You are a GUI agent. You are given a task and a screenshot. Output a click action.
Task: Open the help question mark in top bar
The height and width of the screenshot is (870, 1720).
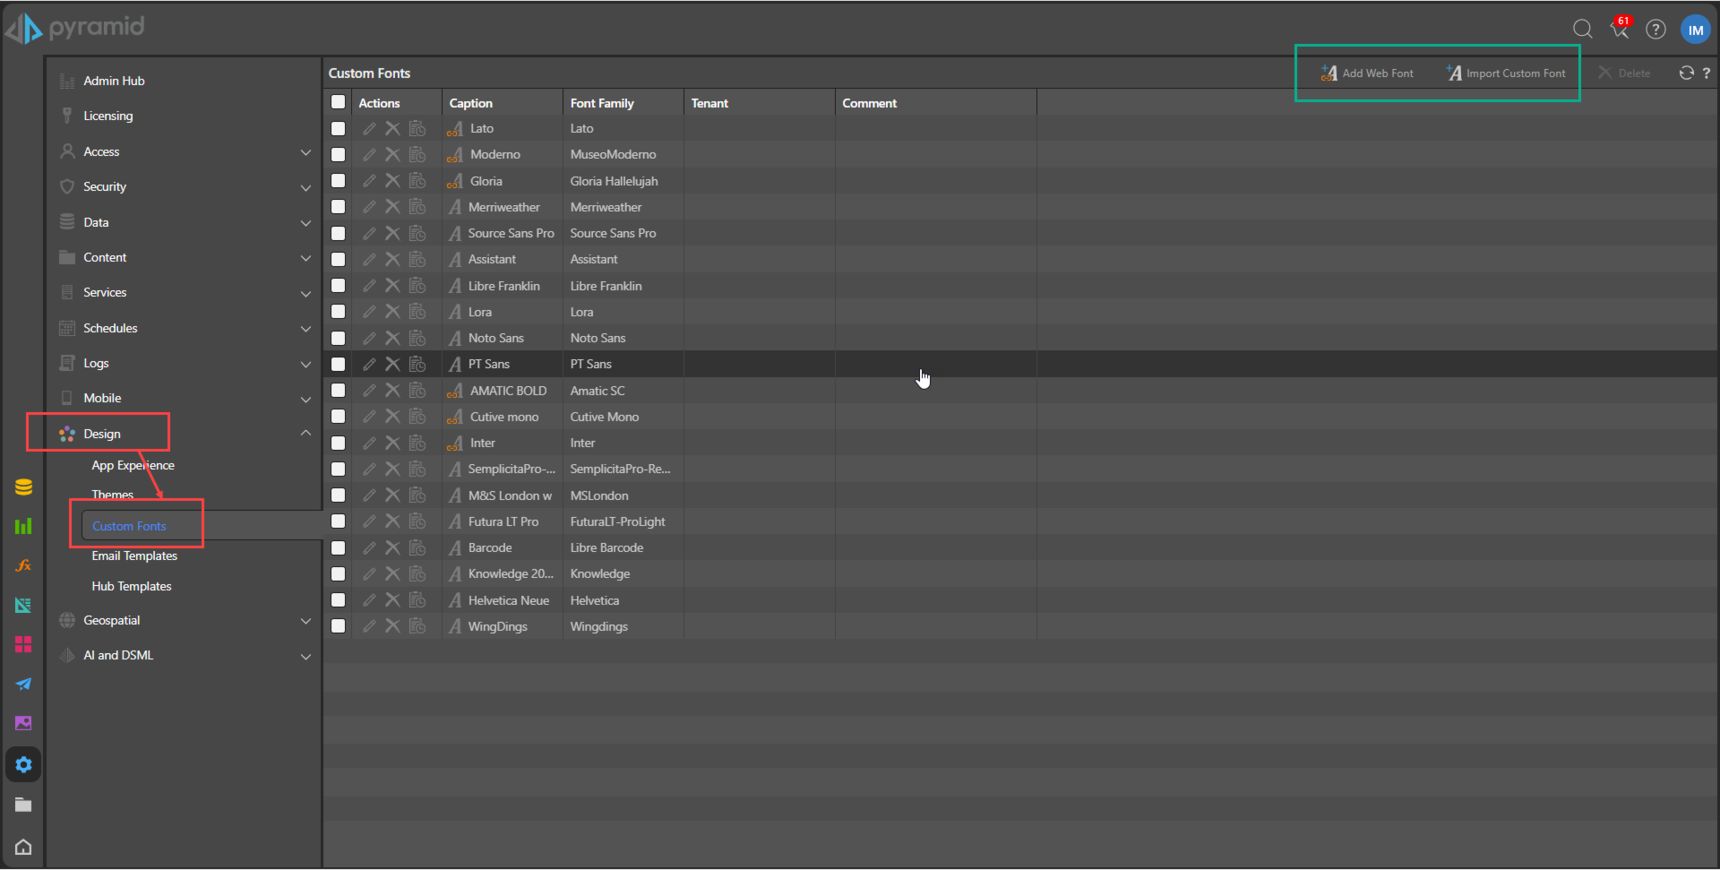[x=1656, y=29]
